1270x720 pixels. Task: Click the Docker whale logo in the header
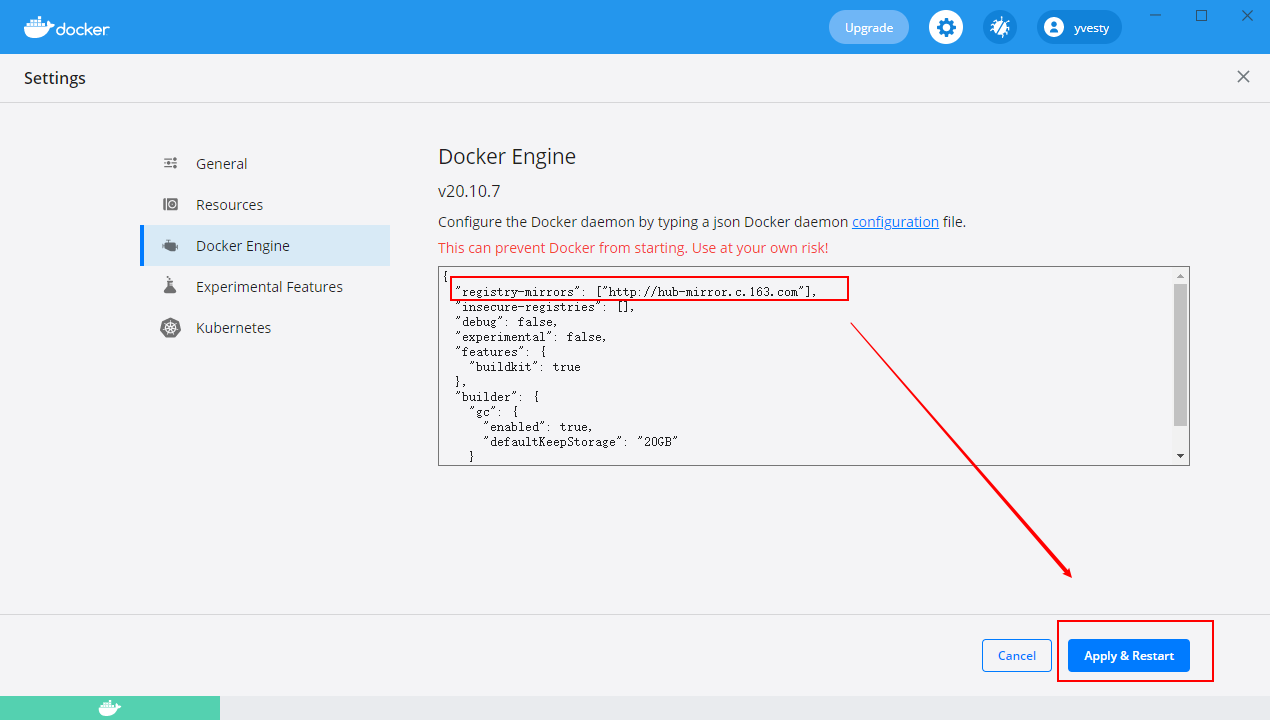(x=40, y=27)
